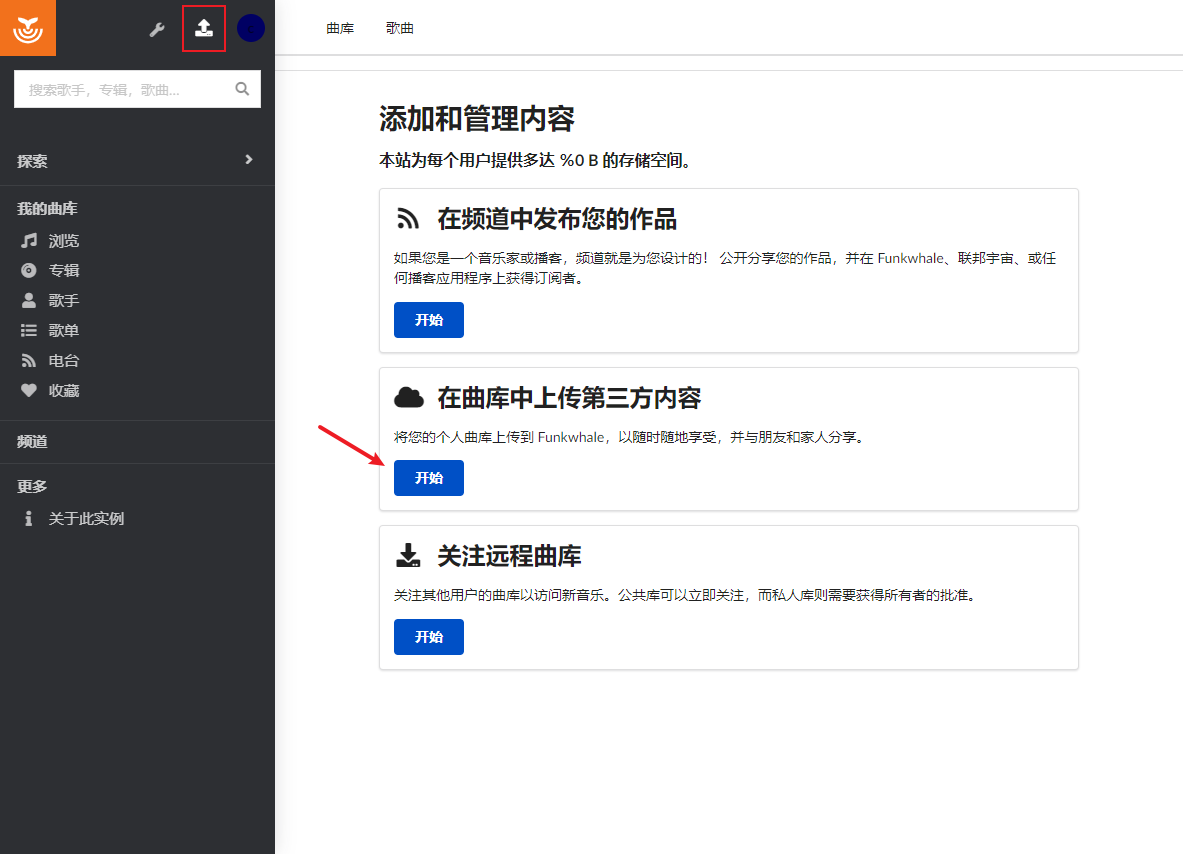Screen dimensions: 1183x854
Task: Open the 歌手 artists sidebar link
Action: pos(63,300)
